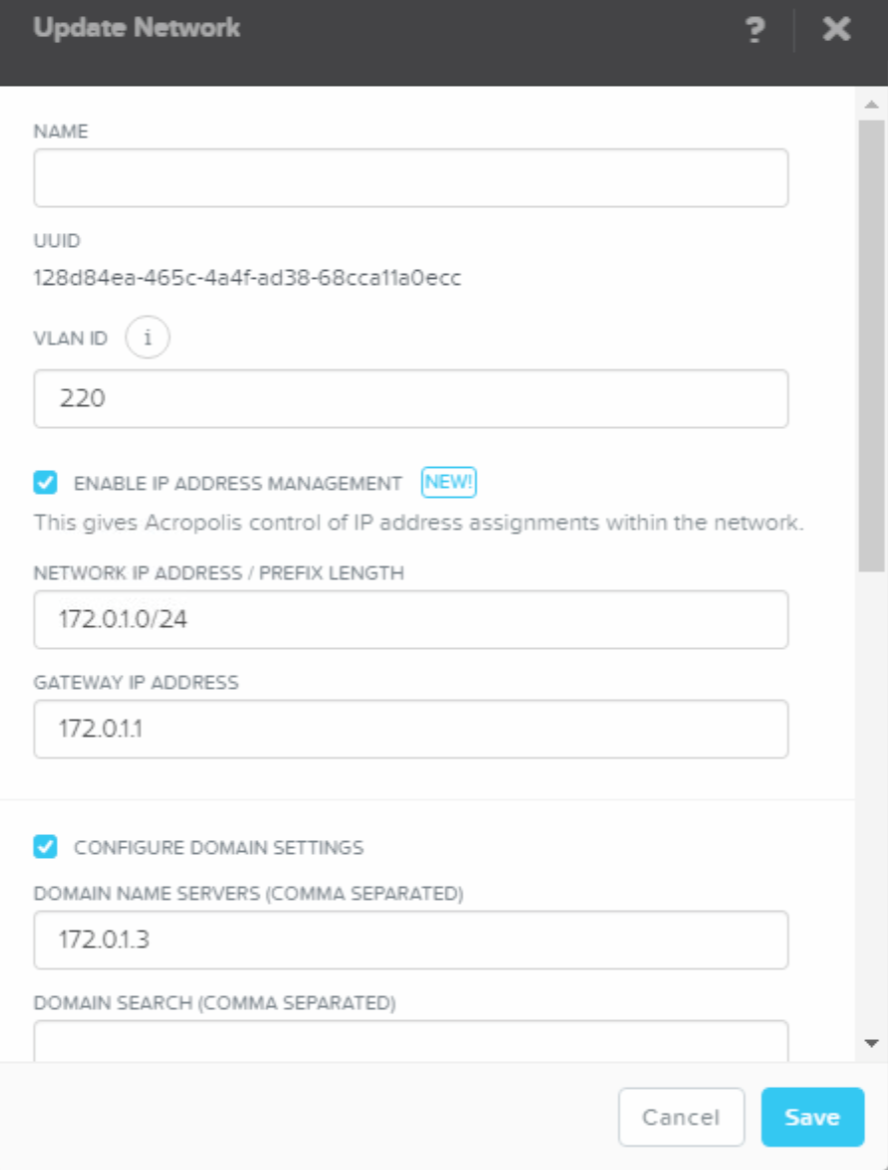Click the UUID value text
Image resolution: width=888 pixels, height=1170 pixels.
[247, 278]
